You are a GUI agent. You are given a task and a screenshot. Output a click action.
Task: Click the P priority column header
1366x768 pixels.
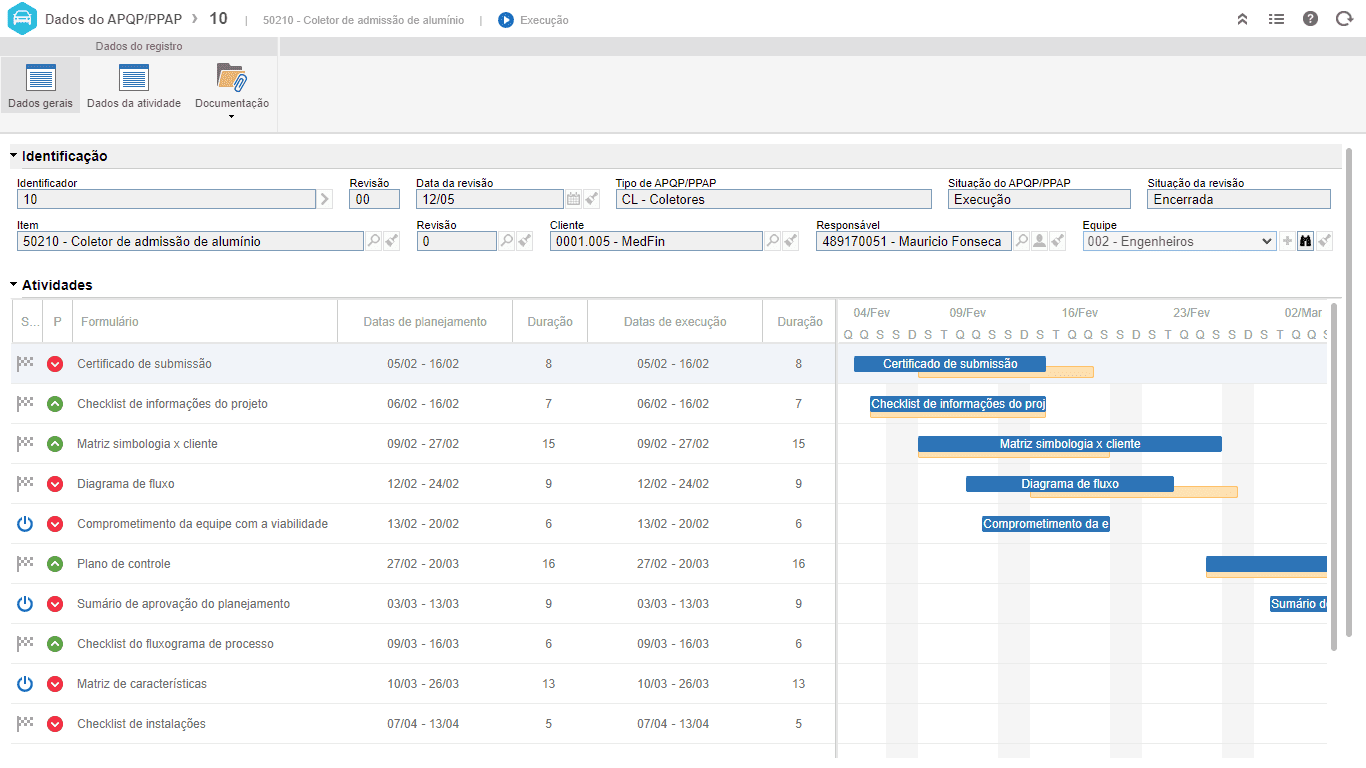(57, 322)
